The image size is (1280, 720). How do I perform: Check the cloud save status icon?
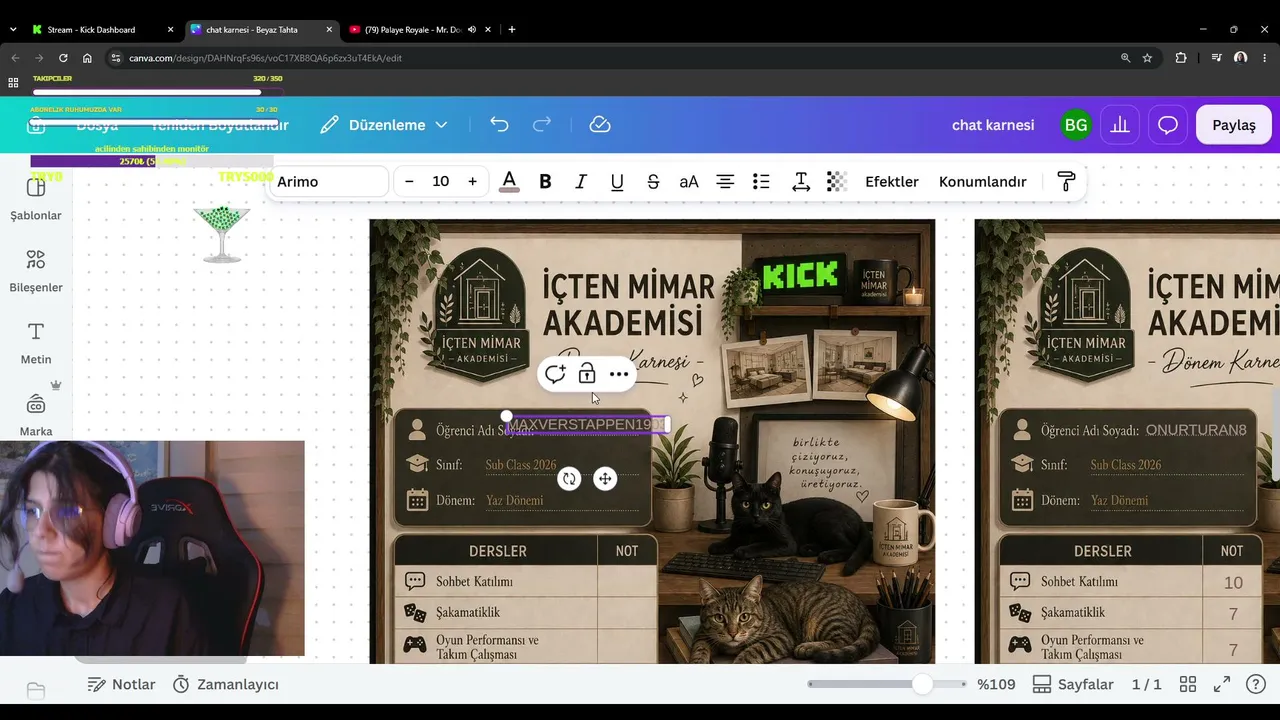600,125
